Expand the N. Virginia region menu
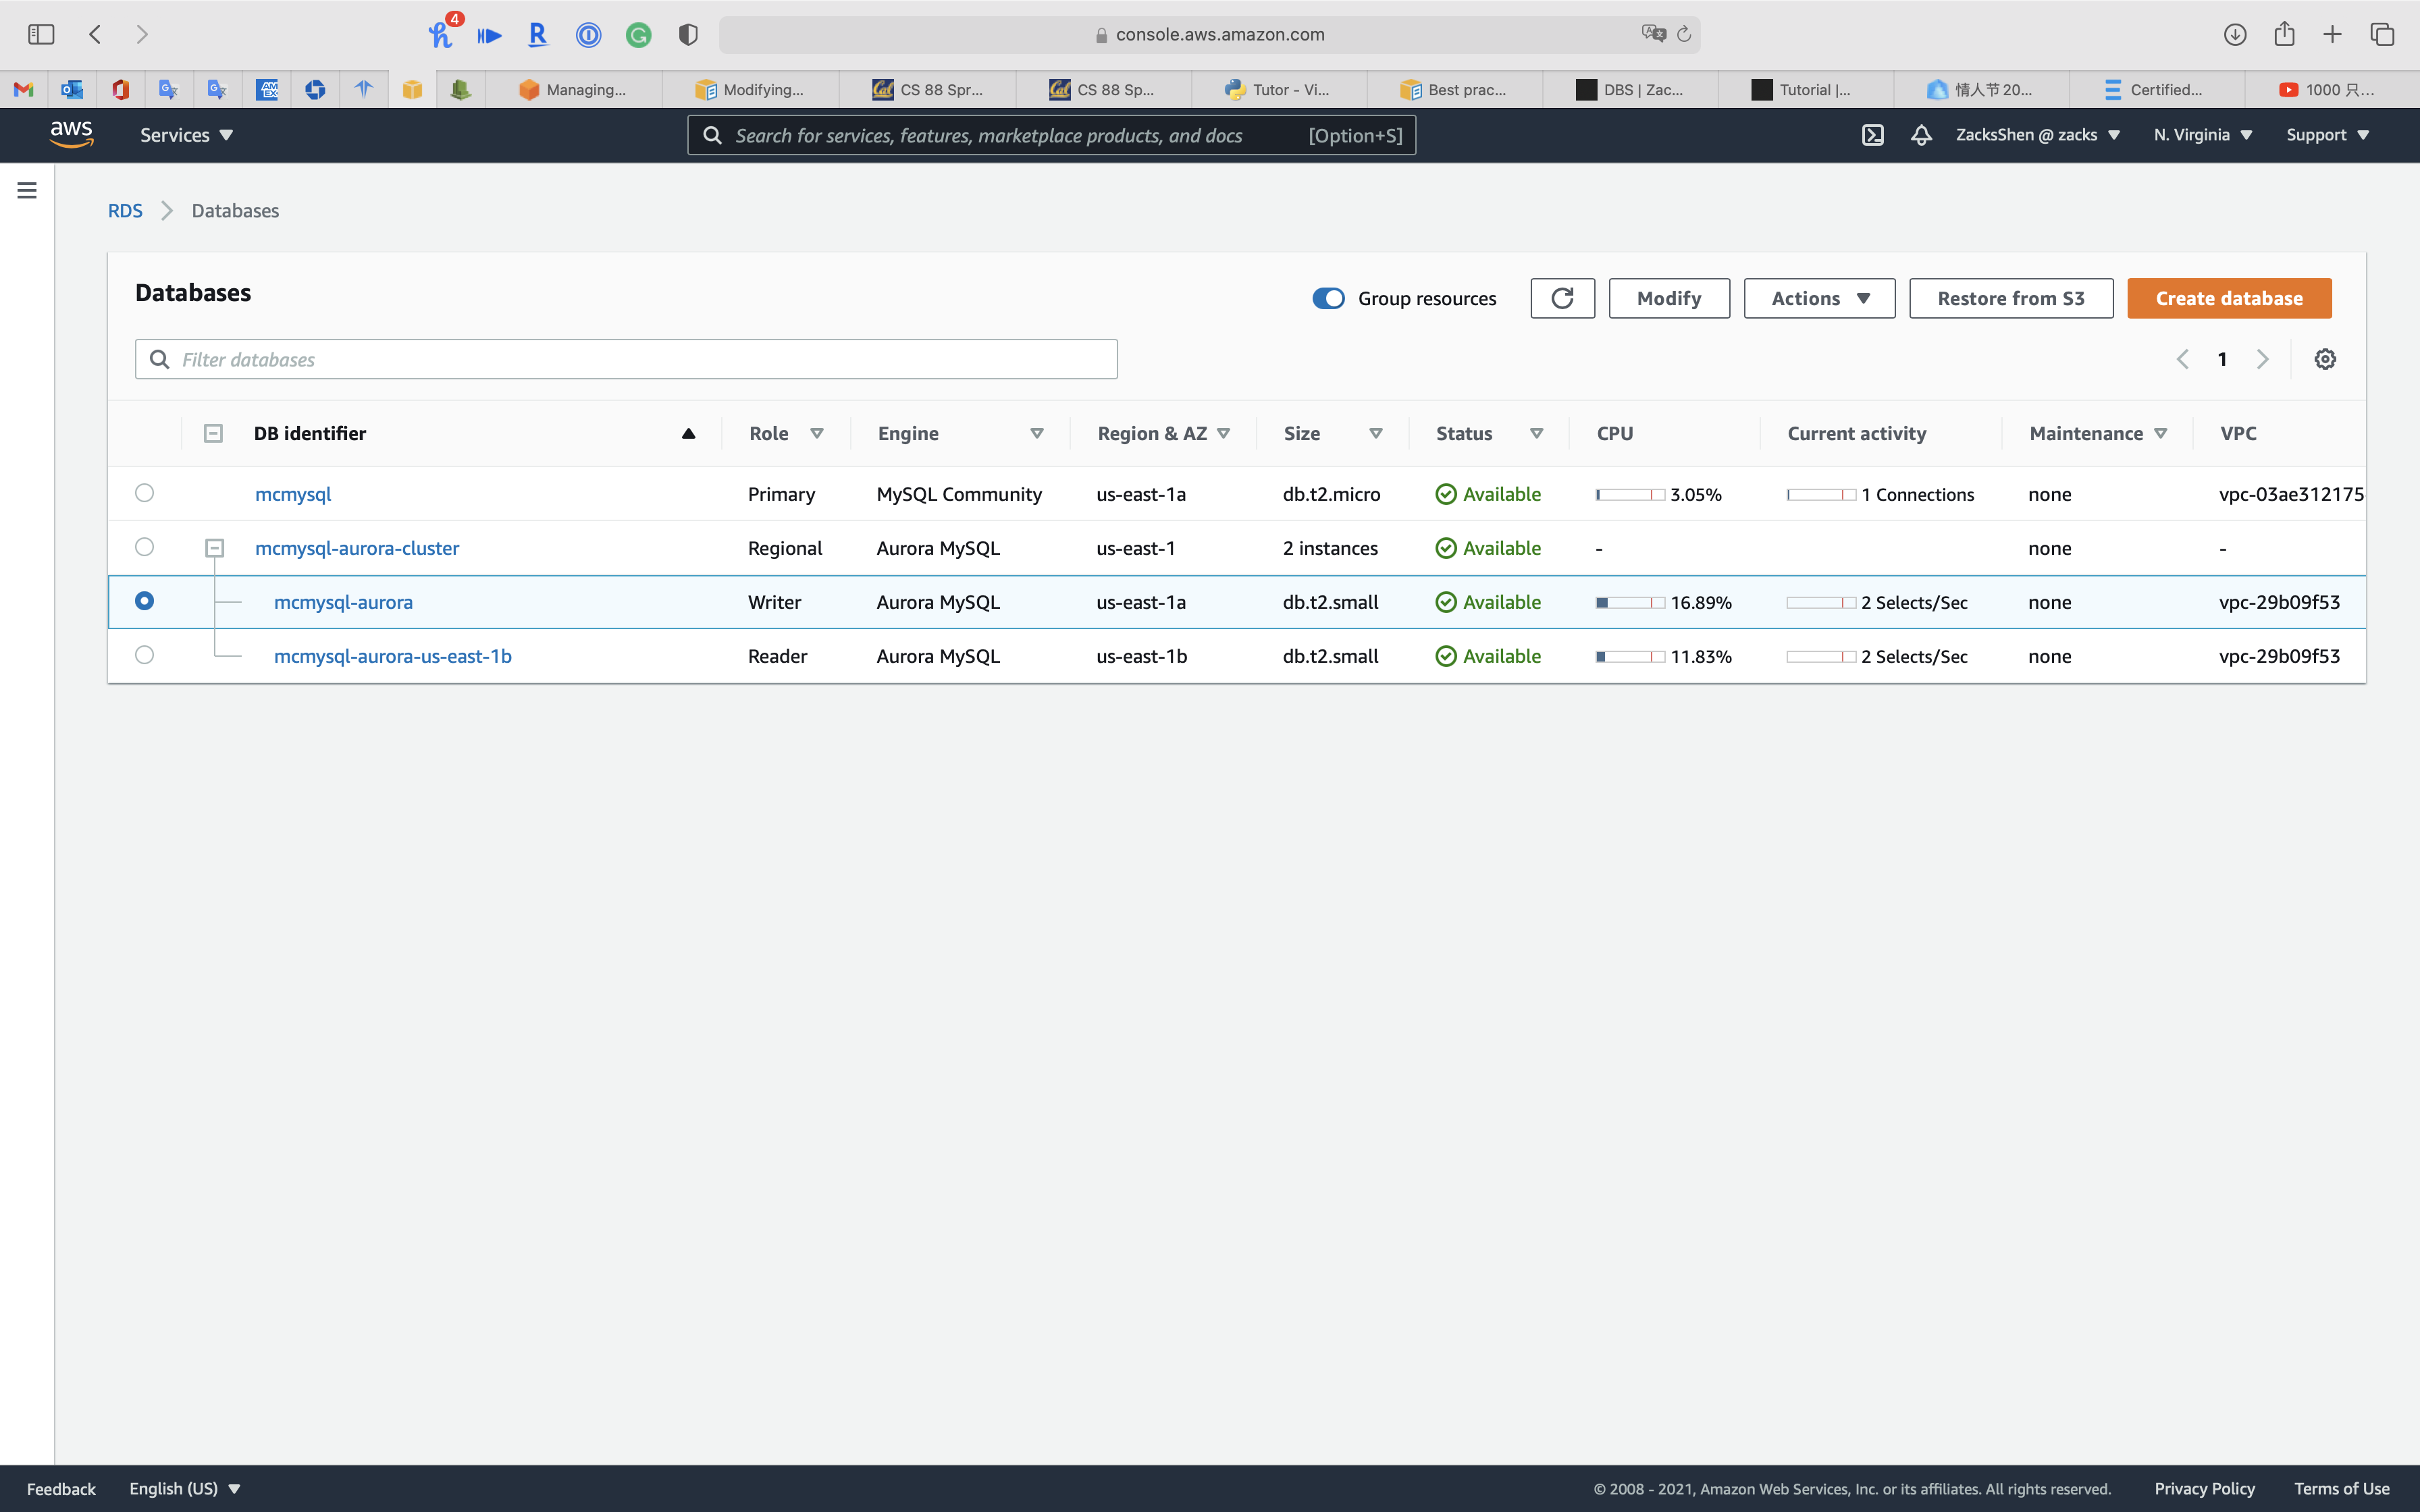This screenshot has width=2420, height=1512. (2202, 135)
